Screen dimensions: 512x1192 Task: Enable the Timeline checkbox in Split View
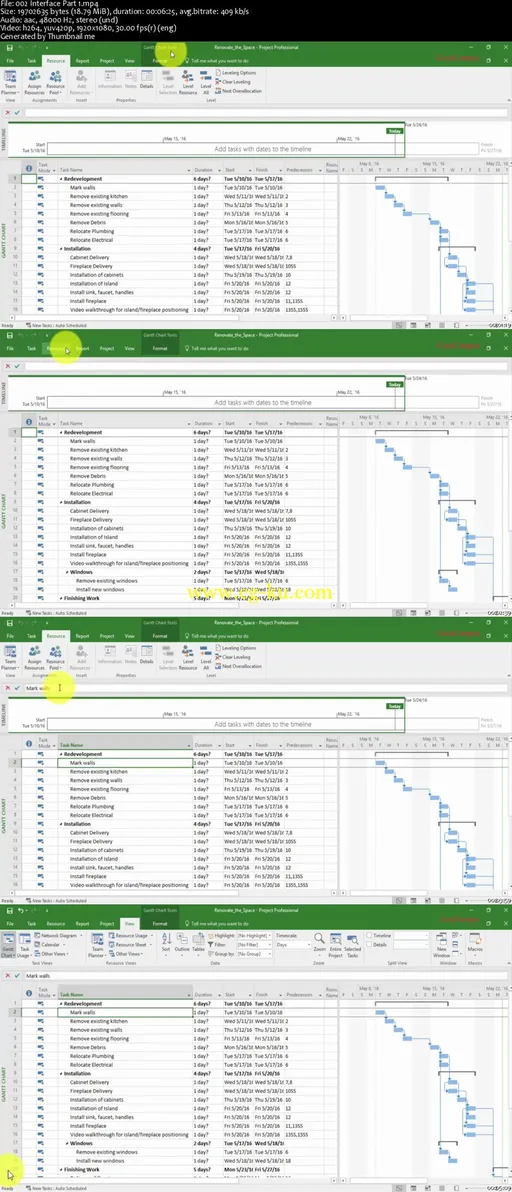coord(369,935)
